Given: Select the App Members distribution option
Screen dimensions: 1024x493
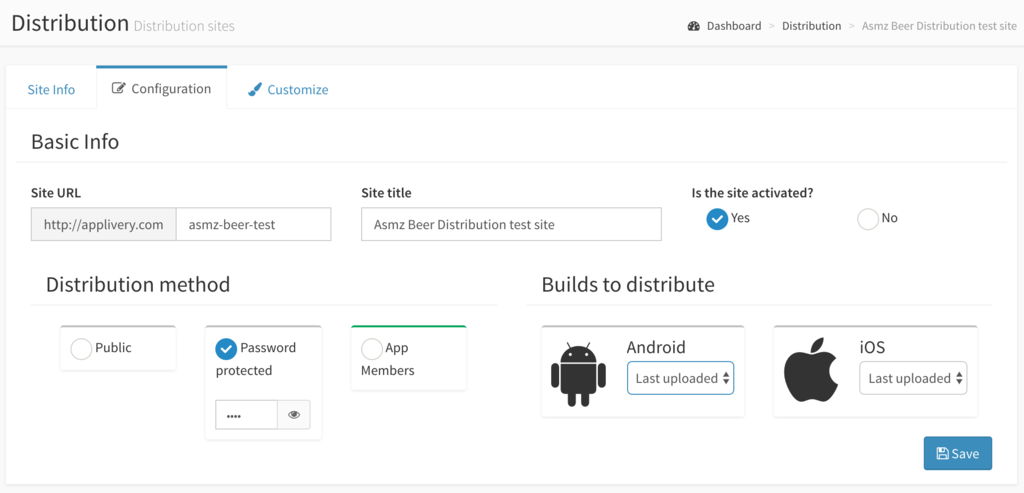Looking at the screenshot, I should pos(372,349).
